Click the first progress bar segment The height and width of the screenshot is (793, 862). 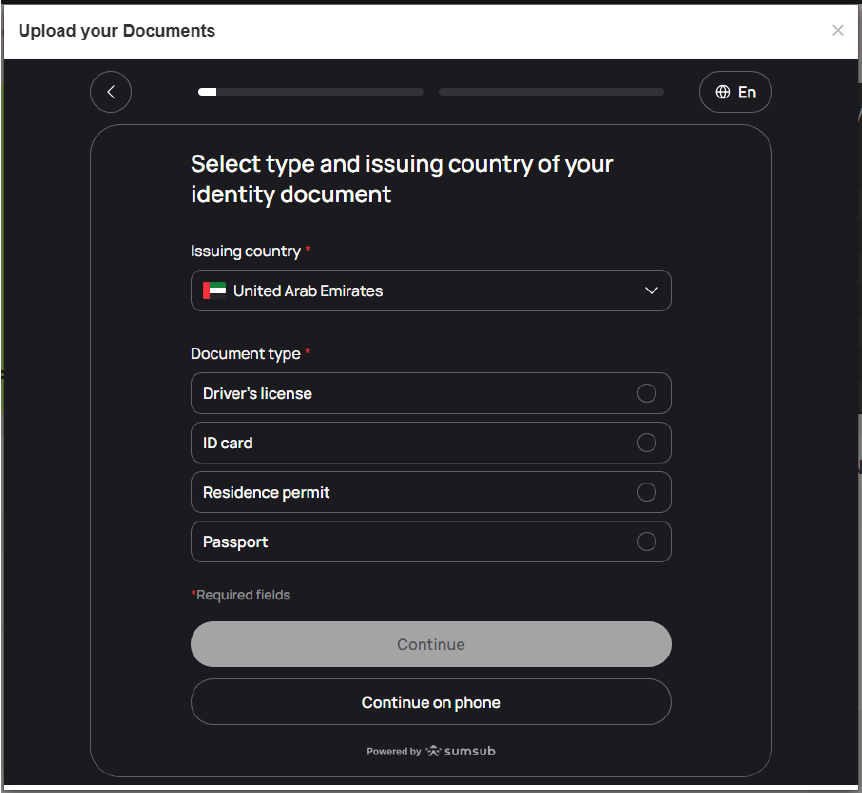pos(311,92)
